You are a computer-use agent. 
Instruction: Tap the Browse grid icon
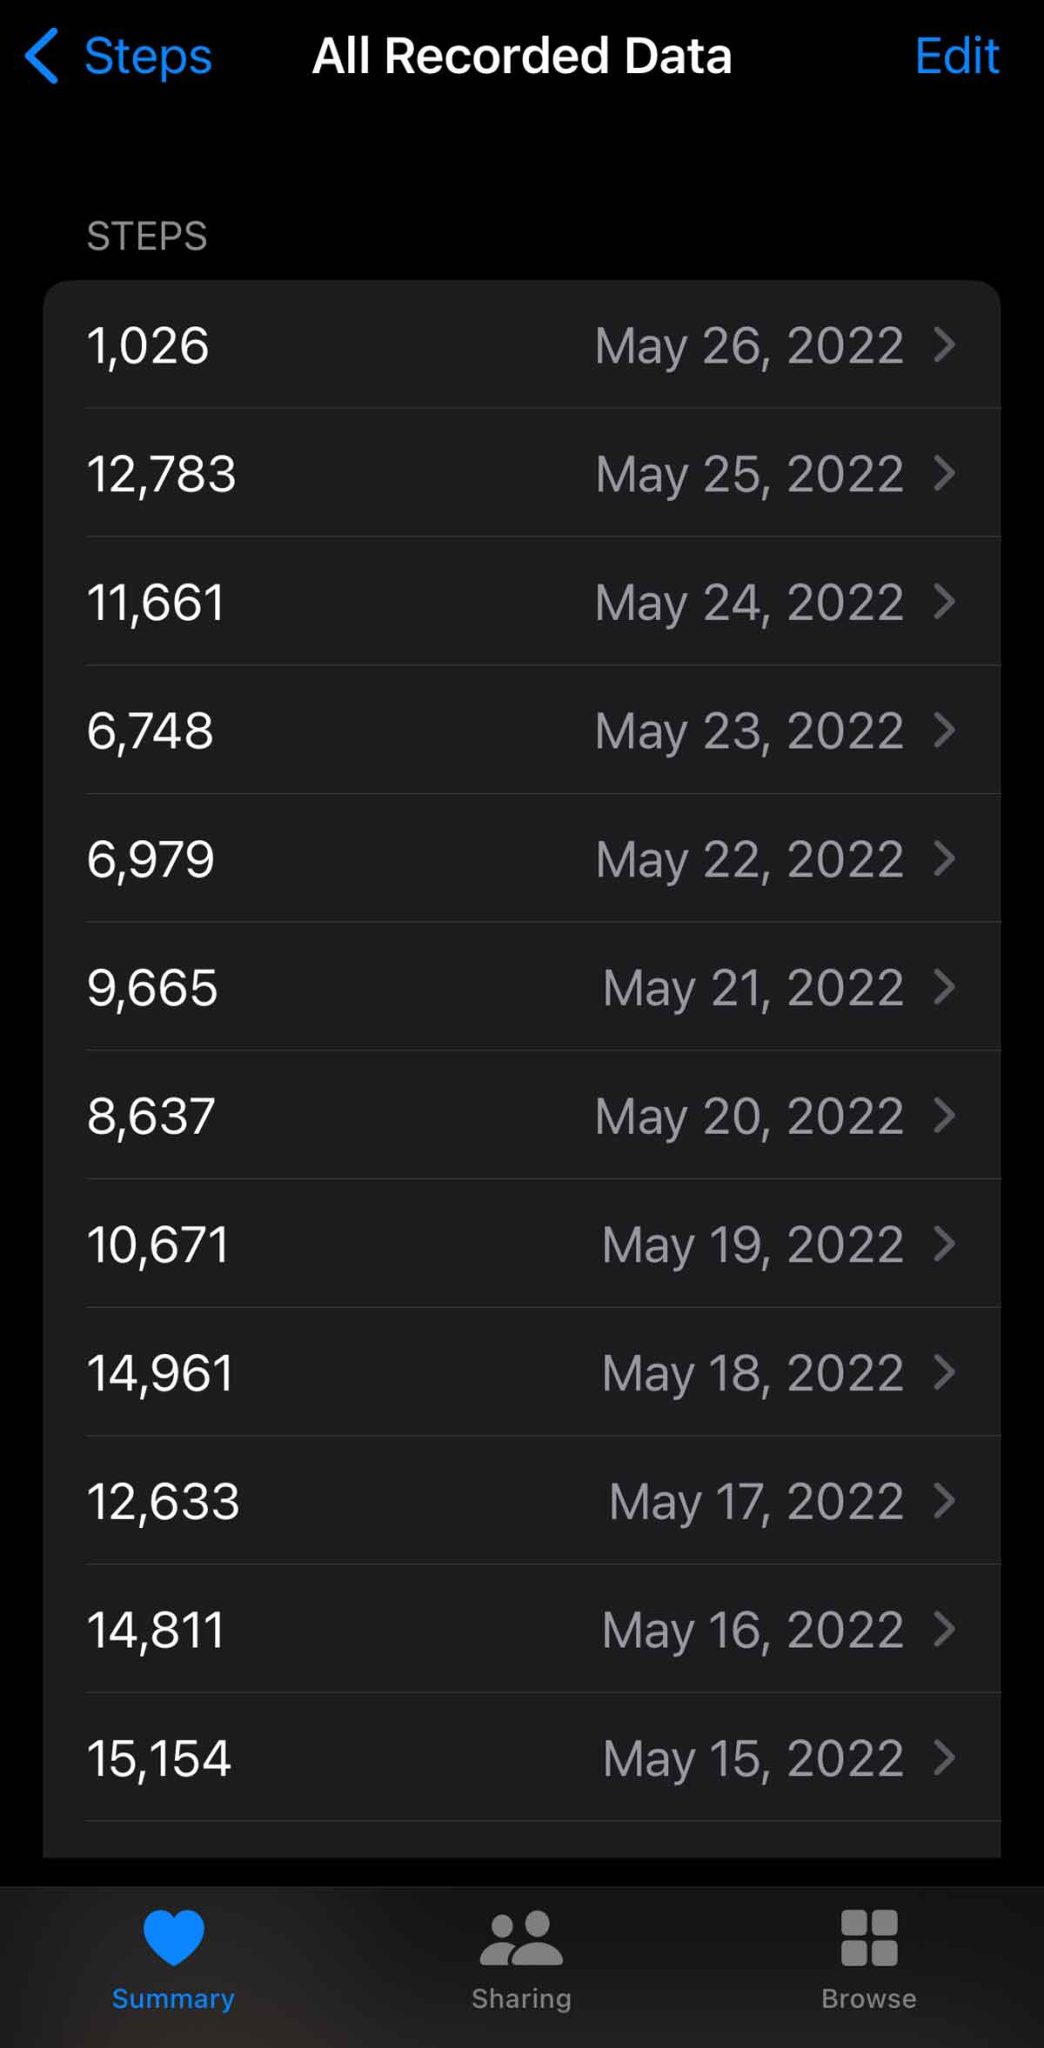[868, 1936]
